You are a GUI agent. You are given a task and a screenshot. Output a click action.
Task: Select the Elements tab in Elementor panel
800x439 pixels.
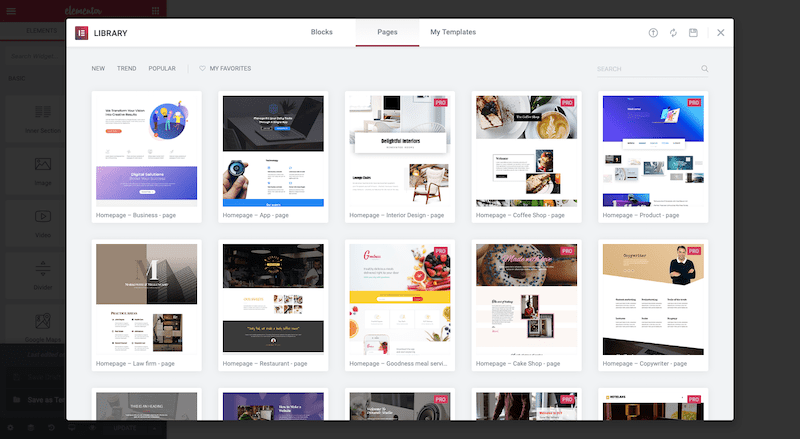[42, 31]
